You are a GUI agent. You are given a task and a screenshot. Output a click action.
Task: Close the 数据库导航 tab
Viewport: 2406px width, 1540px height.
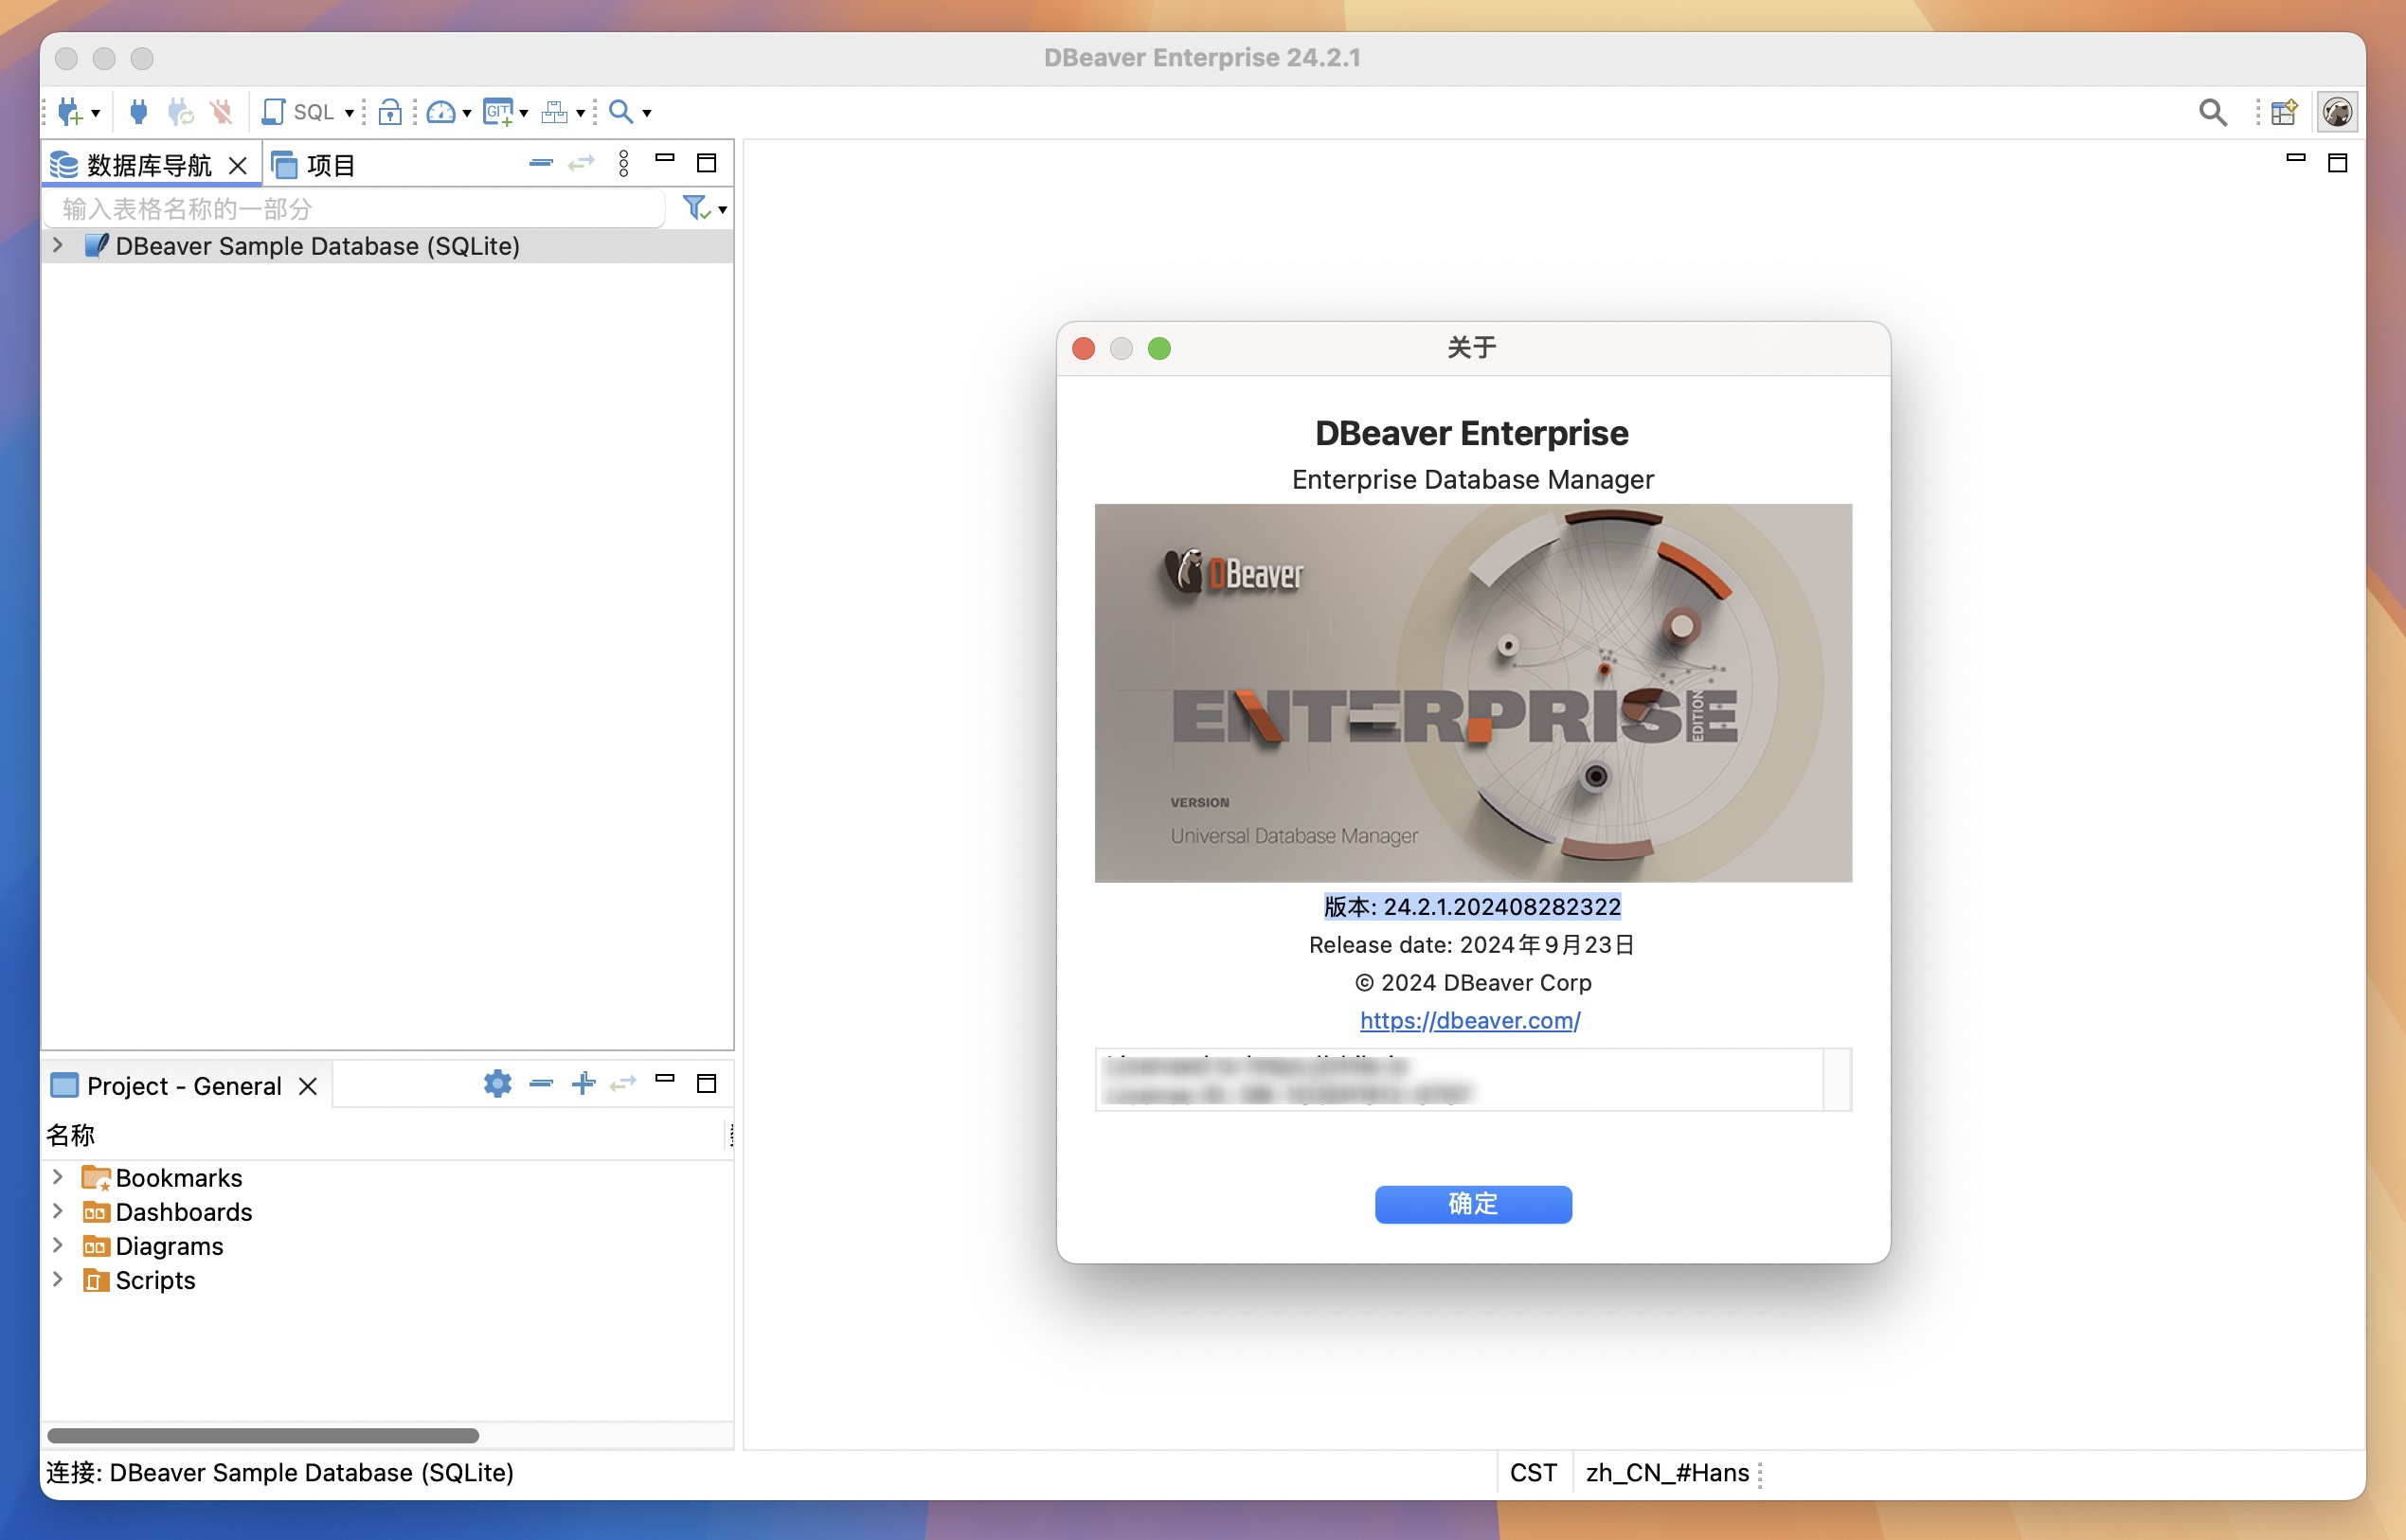(x=238, y=166)
